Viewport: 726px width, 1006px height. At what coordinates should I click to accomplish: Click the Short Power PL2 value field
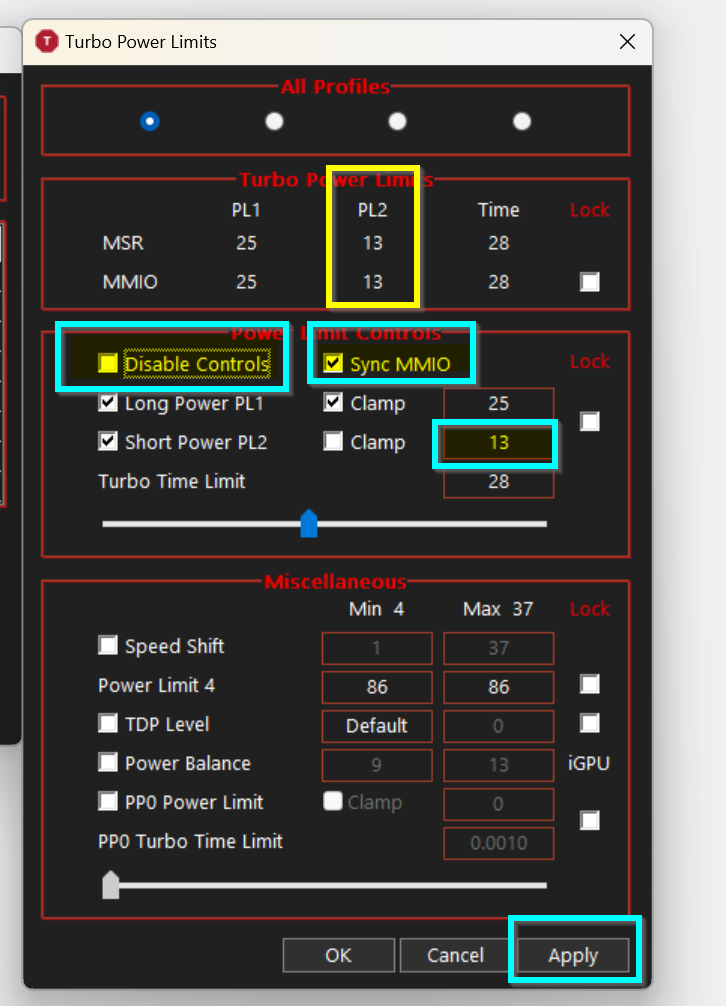(x=498, y=443)
